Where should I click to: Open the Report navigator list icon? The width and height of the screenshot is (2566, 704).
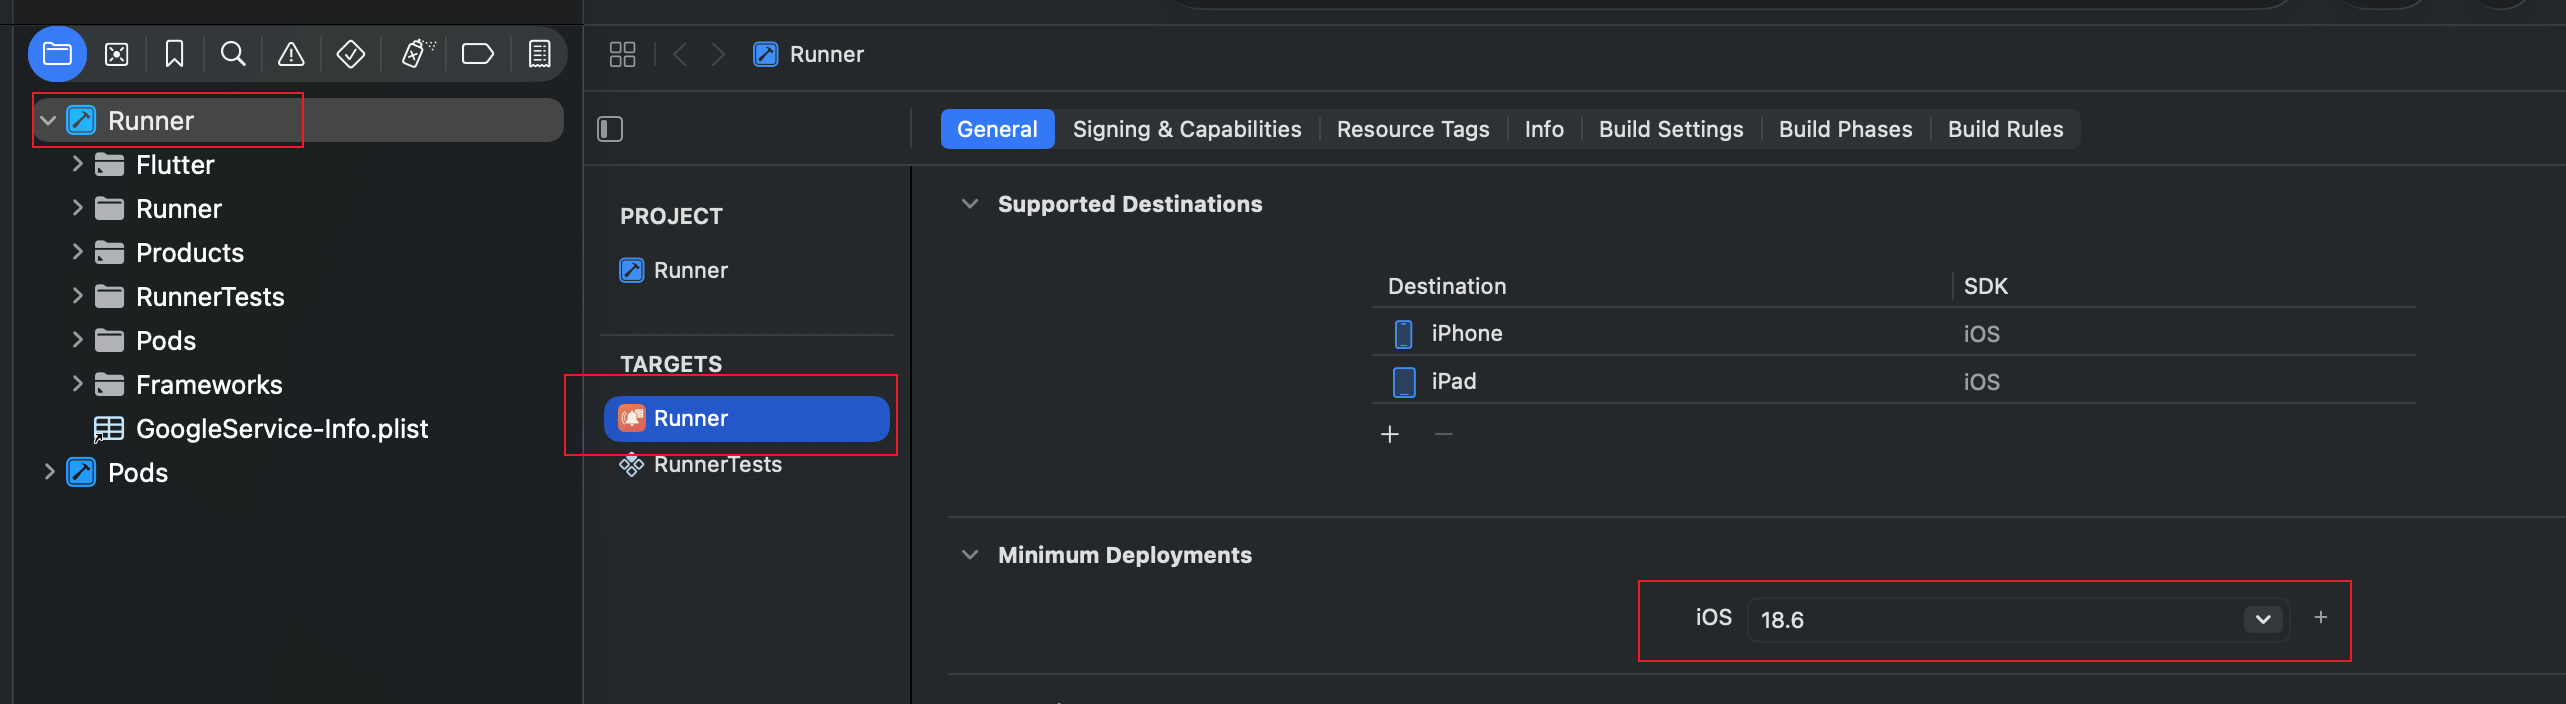click(x=539, y=54)
